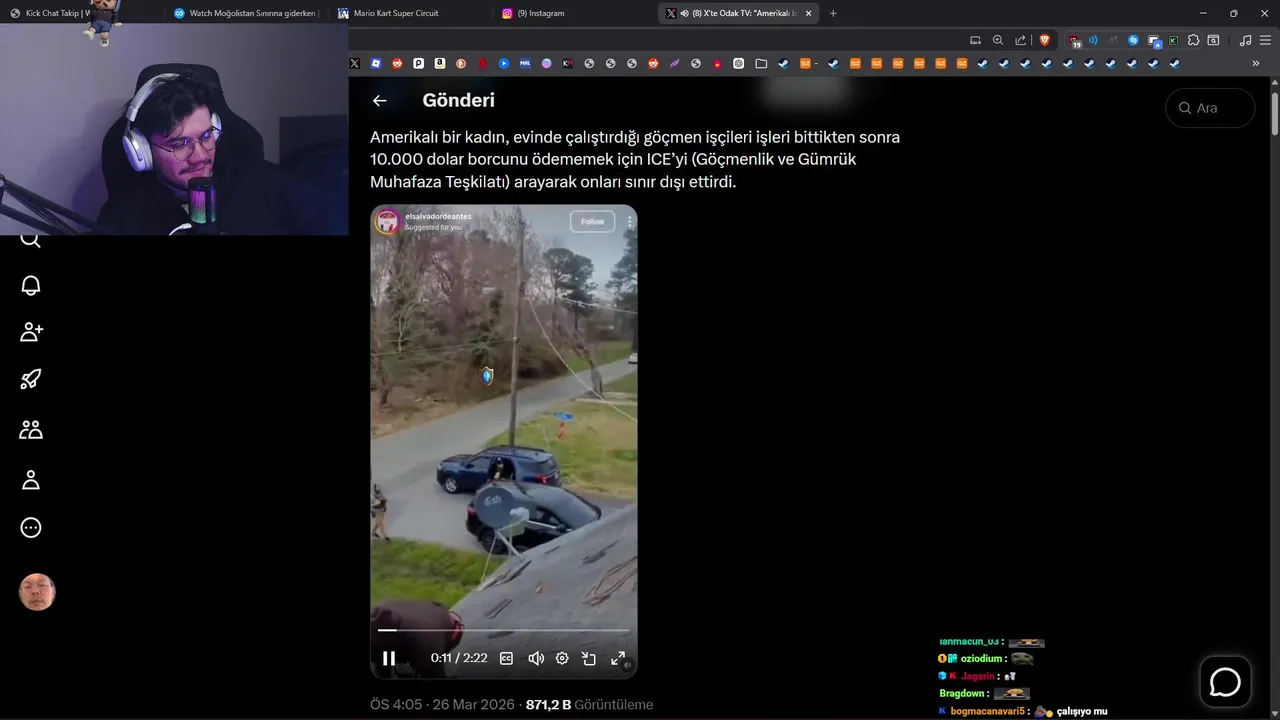Enter fullscreen video mode
Viewport: 1280px width, 720px height.
618,658
